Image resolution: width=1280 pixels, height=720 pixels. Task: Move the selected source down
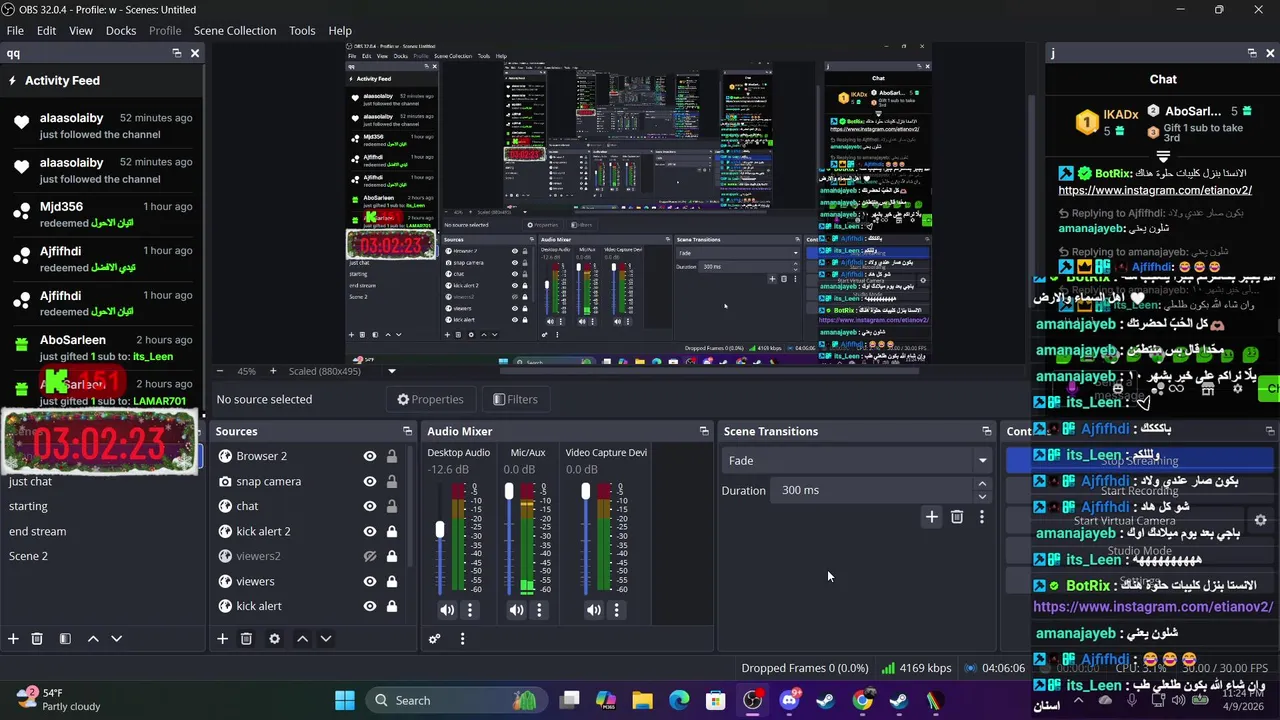click(x=325, y=639)
